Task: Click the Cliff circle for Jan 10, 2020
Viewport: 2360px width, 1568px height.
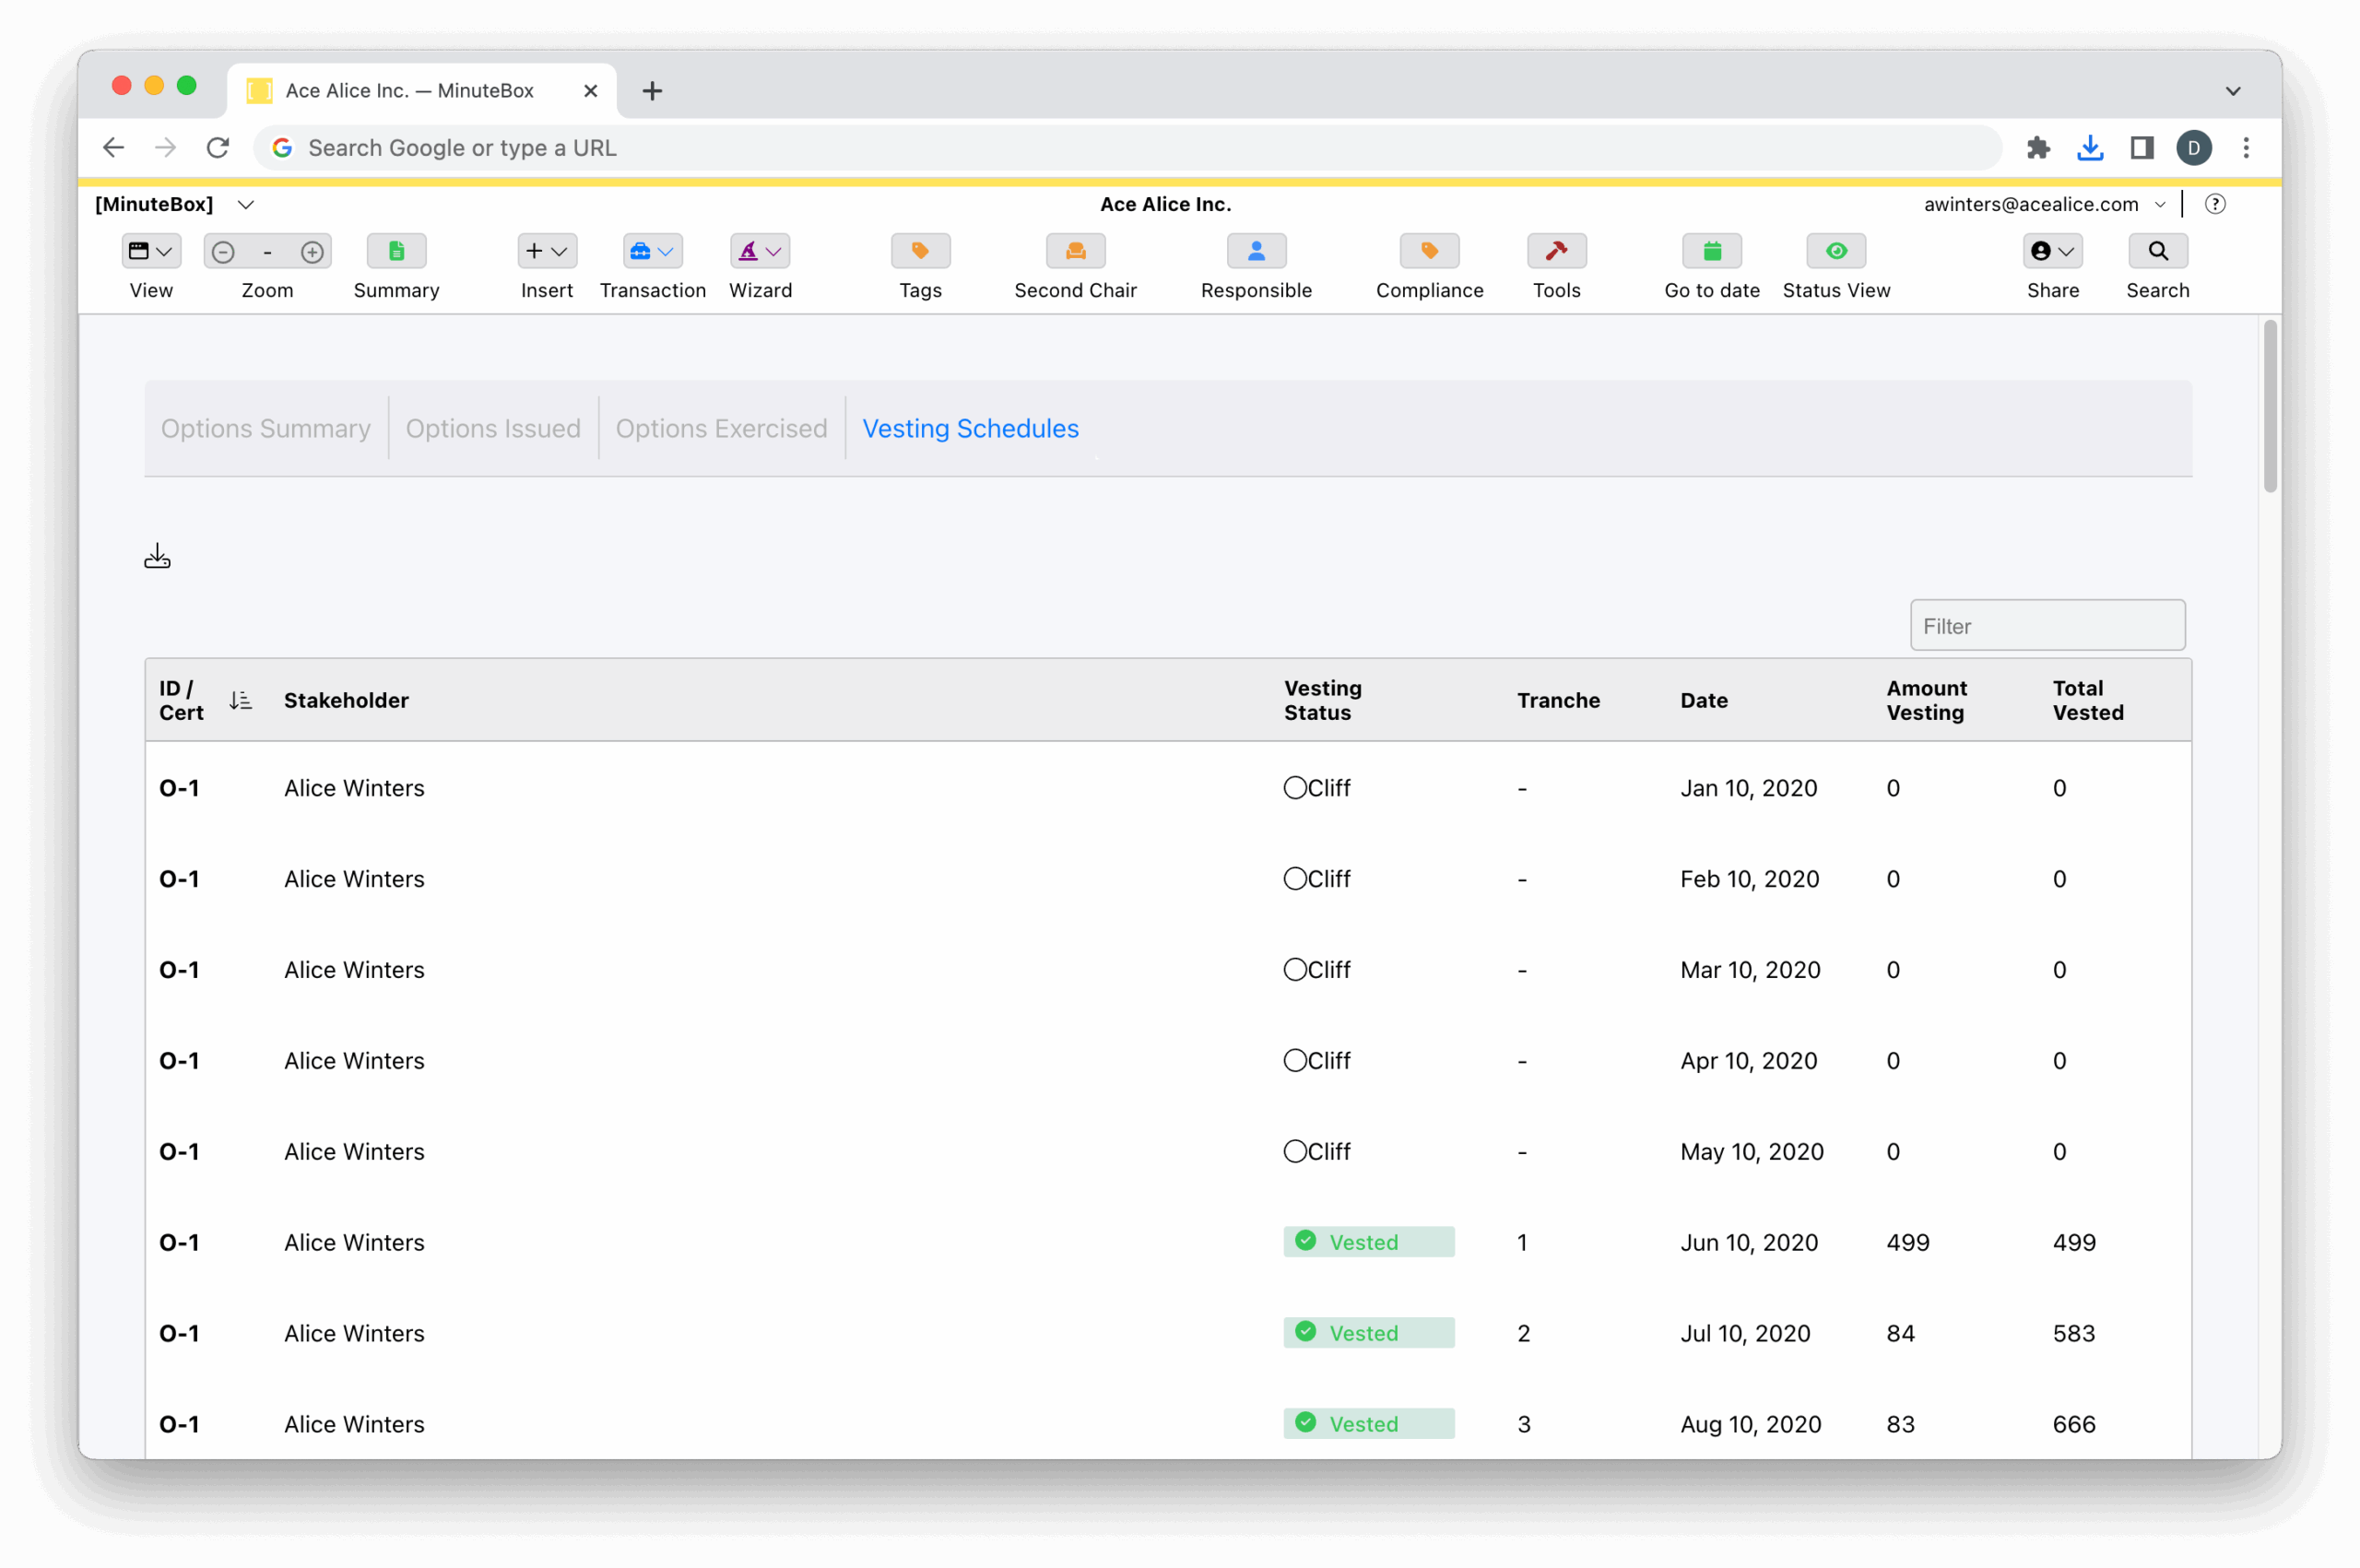Action: coord(1295,788)
